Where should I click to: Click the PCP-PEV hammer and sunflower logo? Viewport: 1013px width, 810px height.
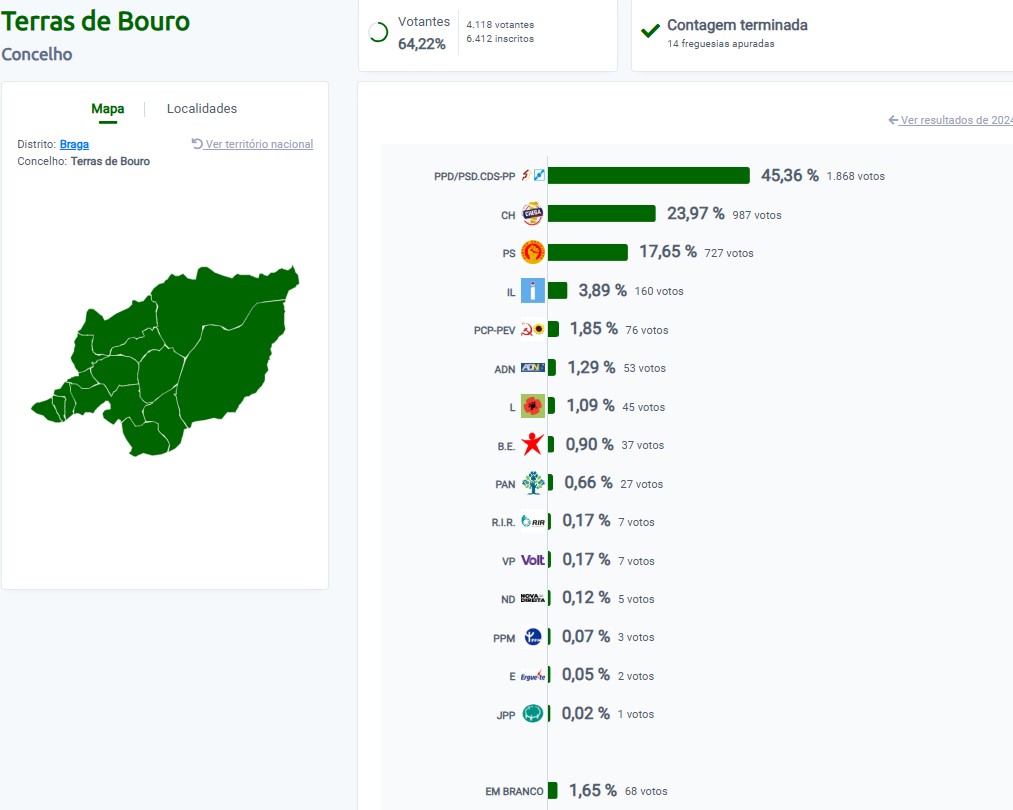pyautogui.click(x=533, y=329)
